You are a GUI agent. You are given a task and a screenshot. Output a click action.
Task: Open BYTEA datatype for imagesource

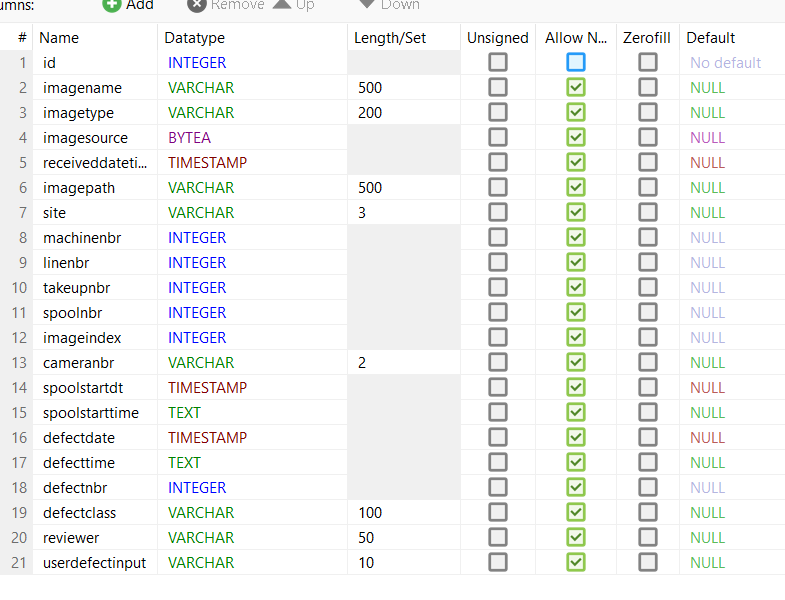(x=189, y=137)
